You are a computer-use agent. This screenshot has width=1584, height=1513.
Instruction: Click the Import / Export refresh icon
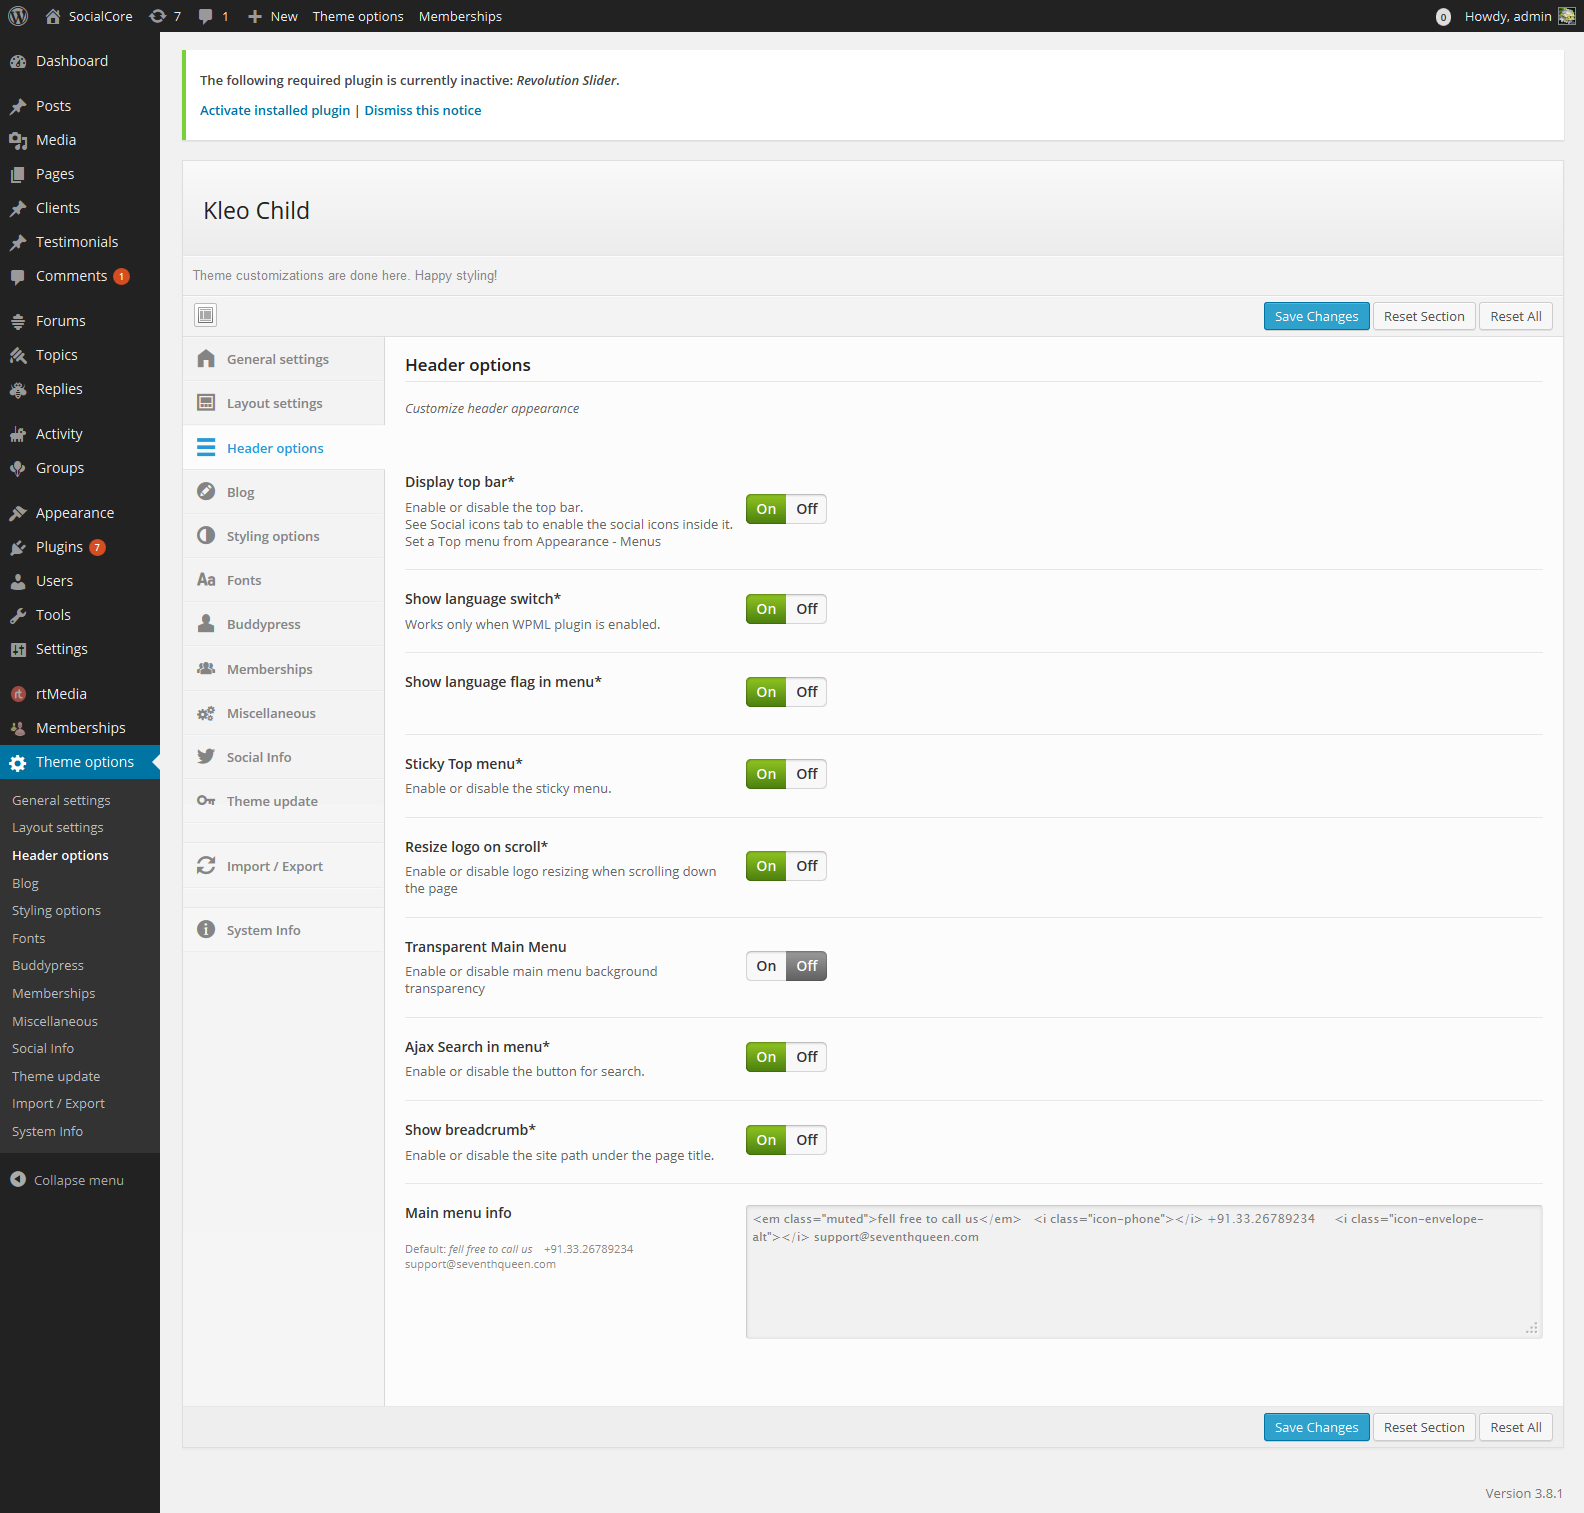click(206, 866)
